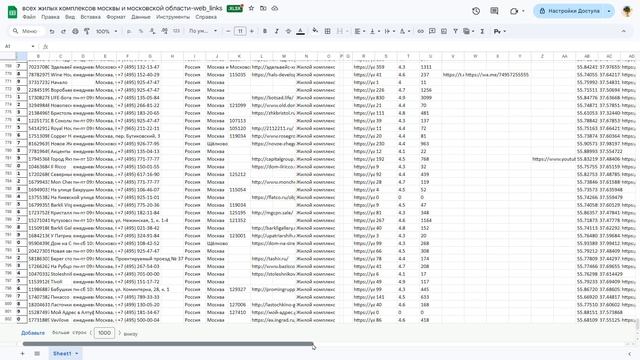Open Sheet1 tab options arrow
The height and width of the screenshot is (360, 640).
point(77,353)
